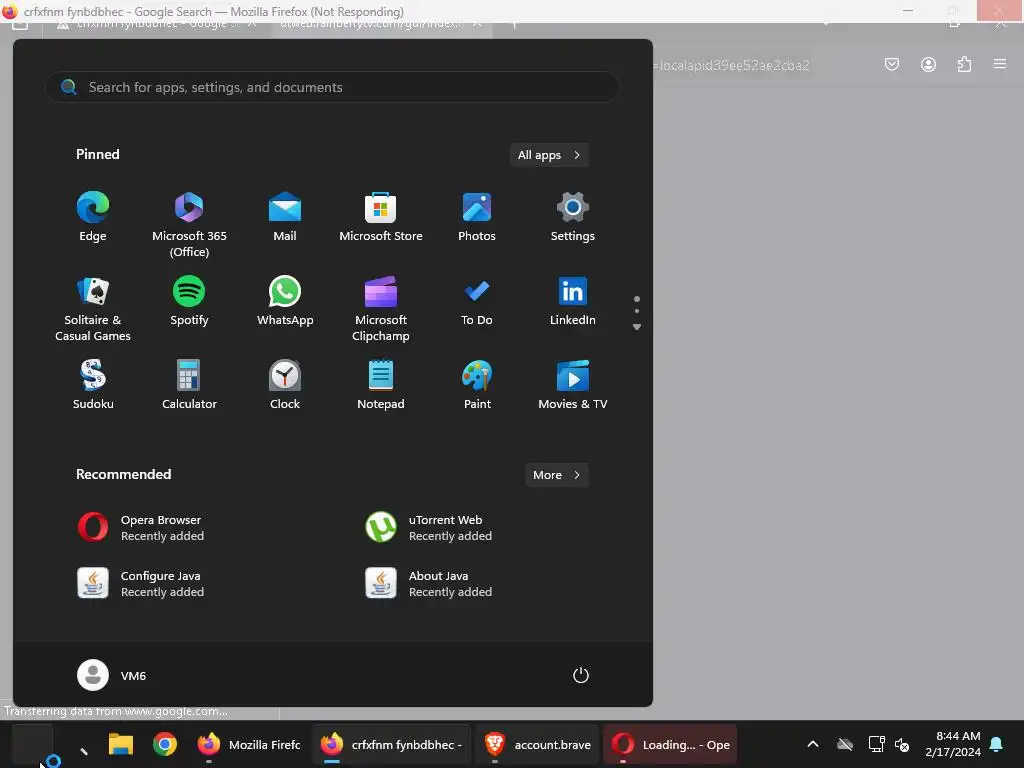The height and width of the screenshot is (768, 1024).
Task: Switch to crfxfnm fynbdbhec Firefox taskbar window
Action: click(391, 744)
